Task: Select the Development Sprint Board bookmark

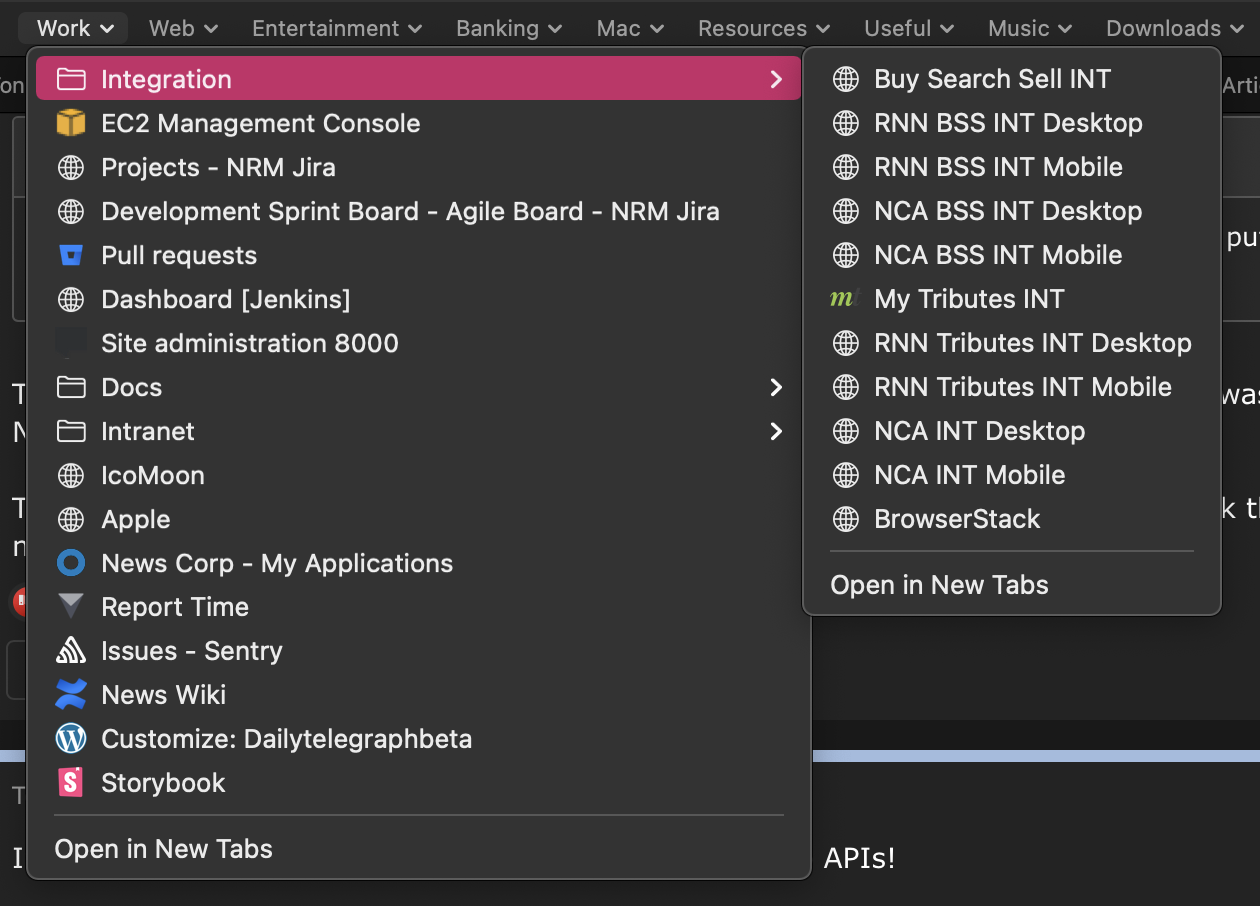Action: coord(410,211)
